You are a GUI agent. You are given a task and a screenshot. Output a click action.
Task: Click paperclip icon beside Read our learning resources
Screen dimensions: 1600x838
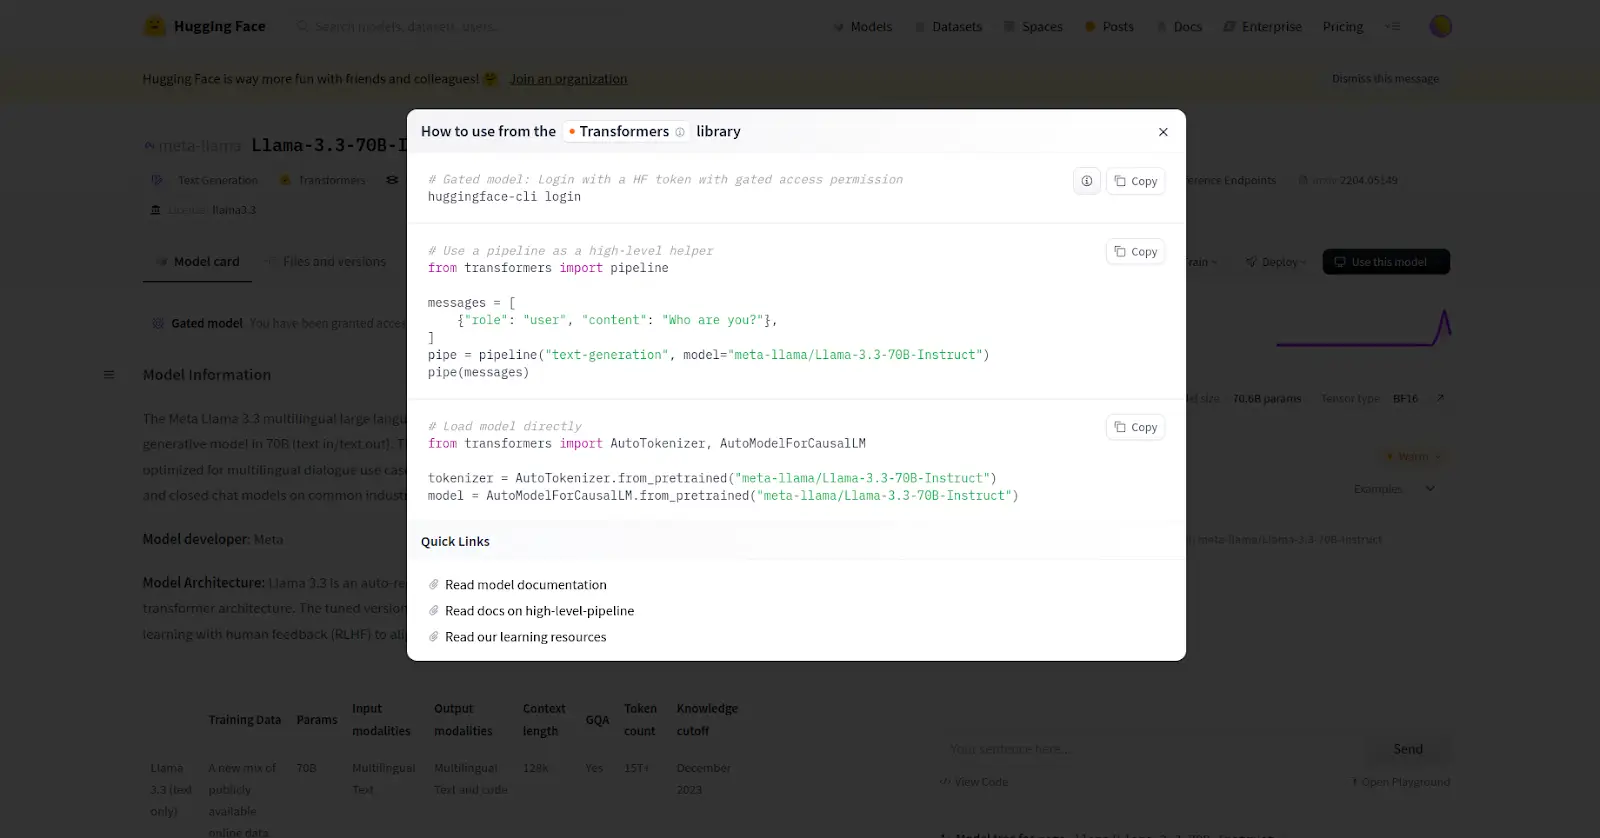pyautogui.click(x=434, y=637)
